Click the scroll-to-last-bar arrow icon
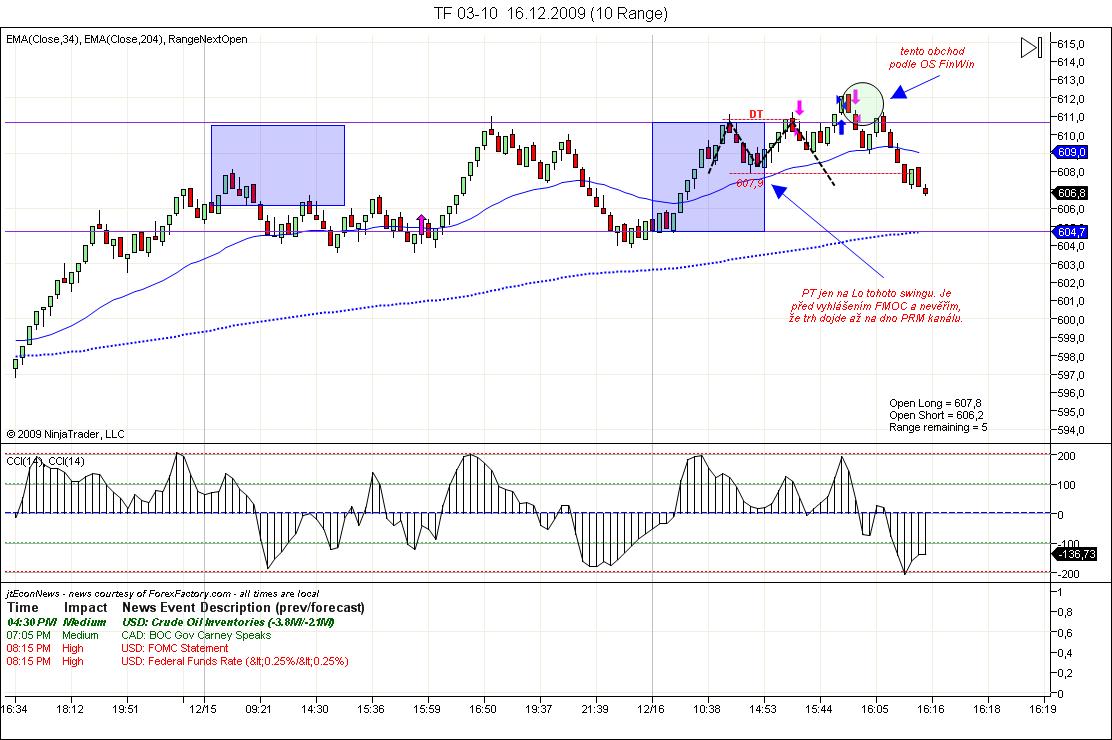The width and height of the screenshot is (1112, 740). [x=1031, y=48]
